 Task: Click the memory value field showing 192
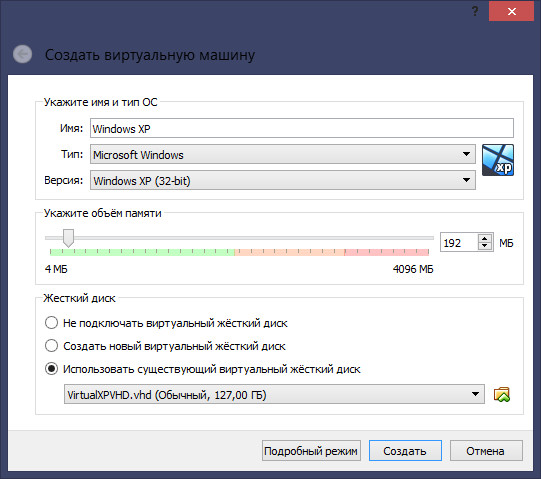tap(459, 243)
